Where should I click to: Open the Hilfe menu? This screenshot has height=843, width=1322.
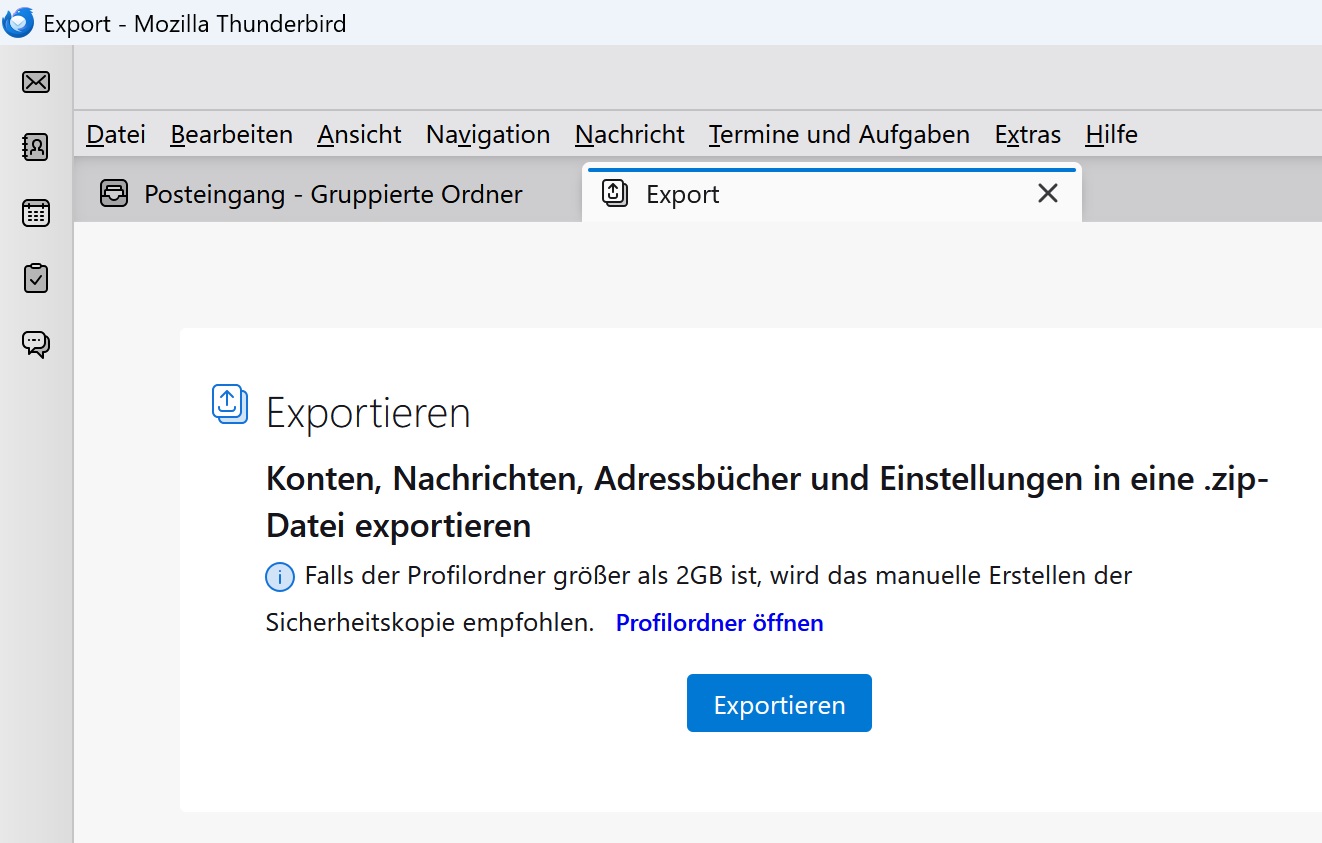pyautogui.click(x=1111, y=135)
